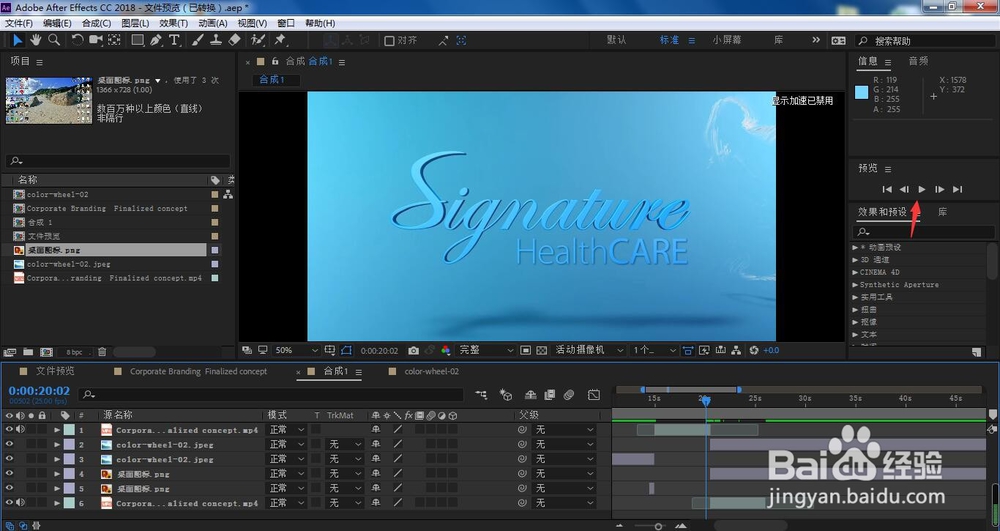Switch to the 默认 workspace
The height and width of the screenshot is (531, 1000).
[617, 40]
